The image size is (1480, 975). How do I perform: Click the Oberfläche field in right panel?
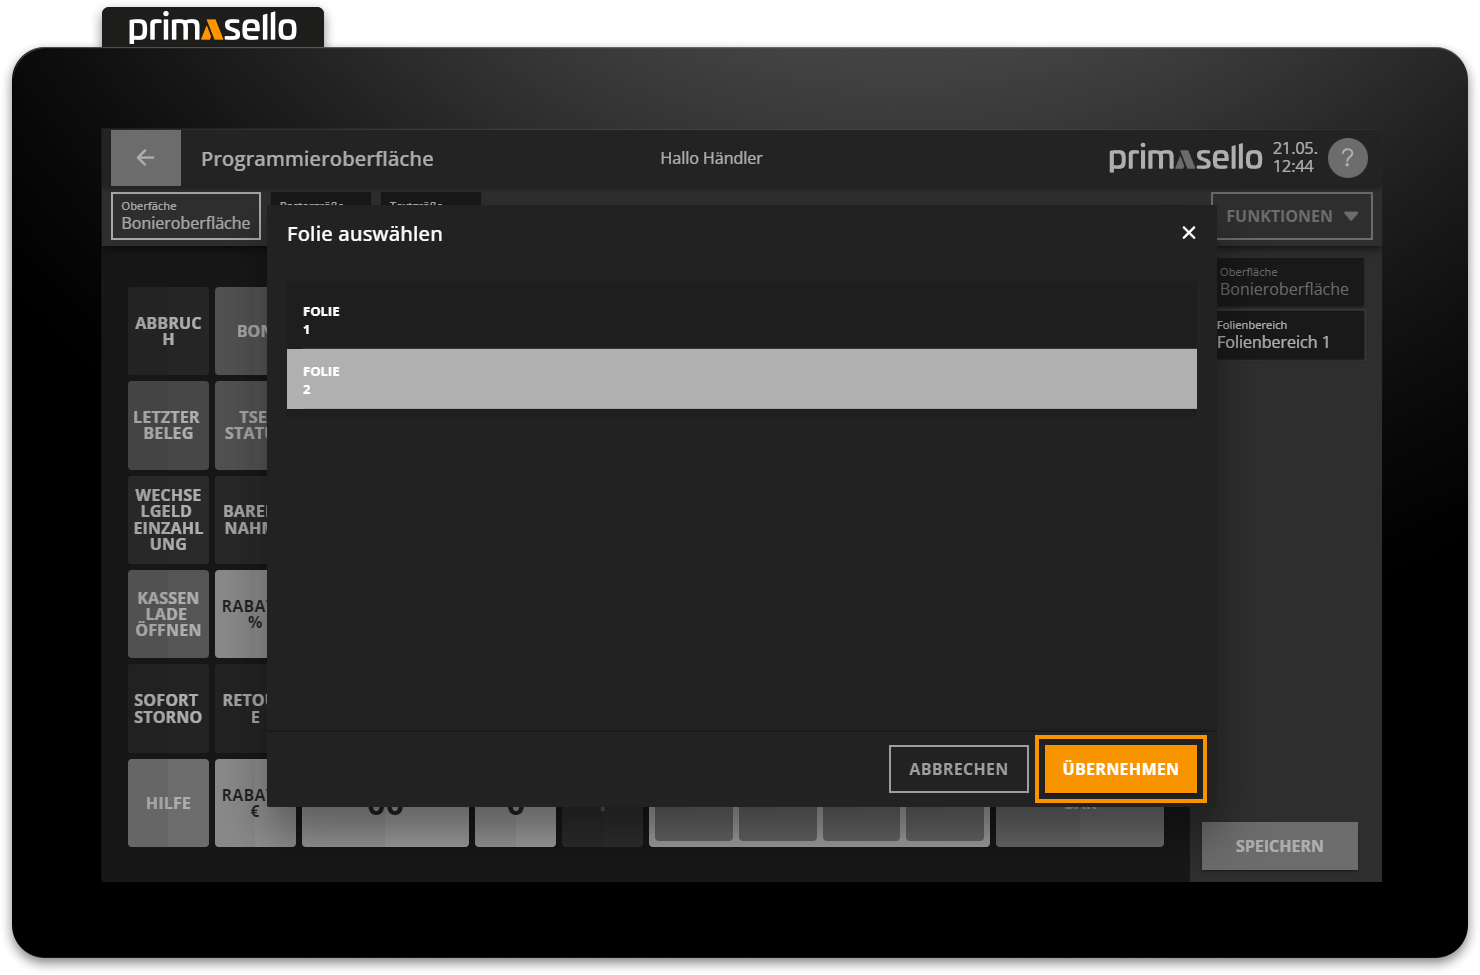(x=1289, y=282)
